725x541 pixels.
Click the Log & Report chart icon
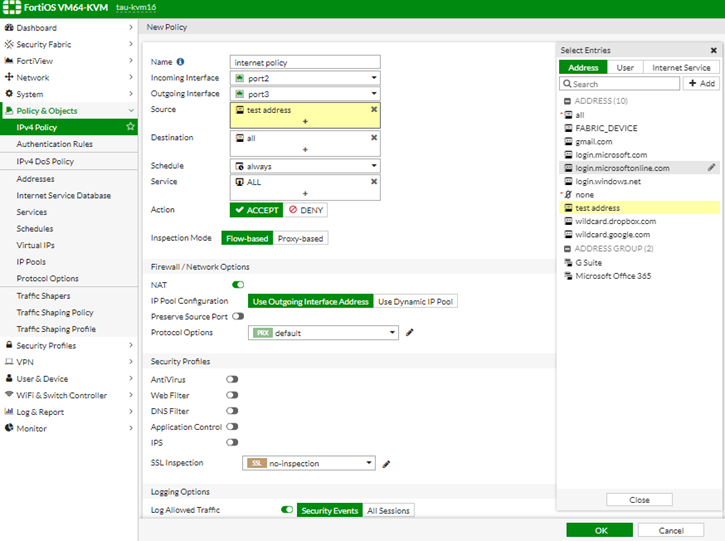(x=9, y=411)
